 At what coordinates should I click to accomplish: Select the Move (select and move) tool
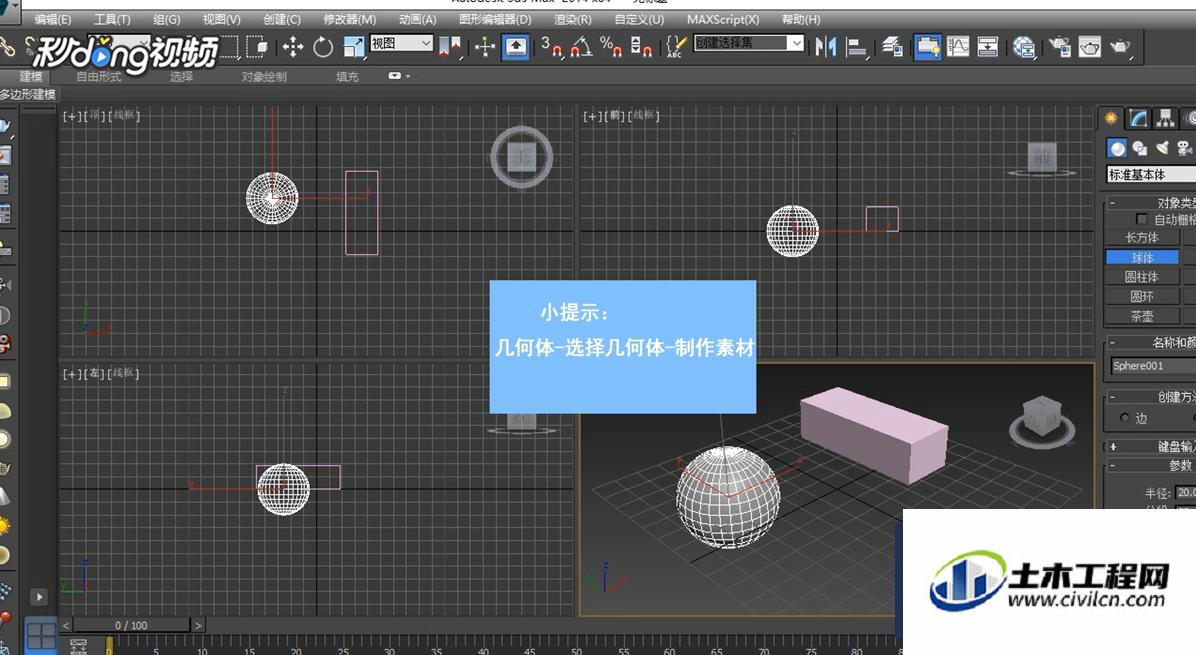pyautogui.click(x=292, y=47)
